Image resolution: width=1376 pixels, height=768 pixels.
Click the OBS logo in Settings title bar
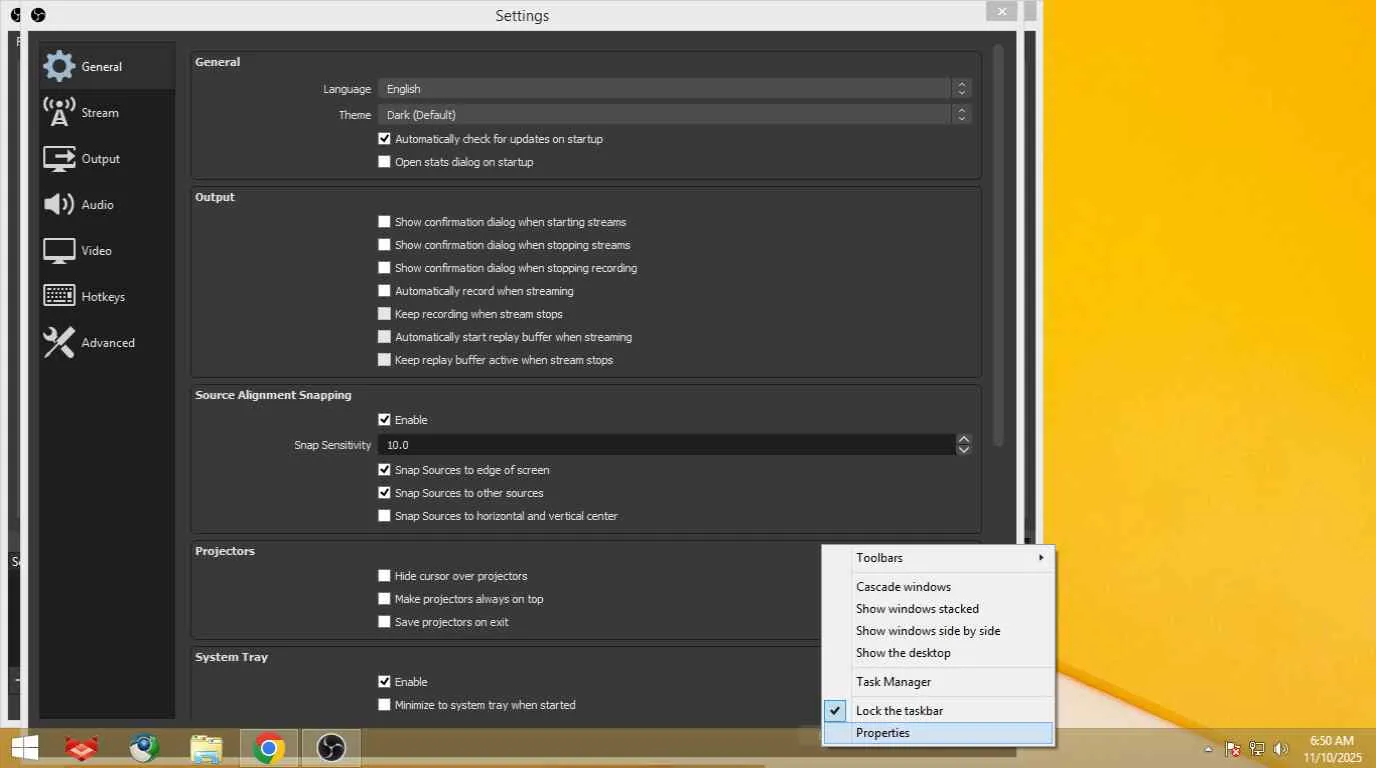pyautogui.click(x=38, y=15)
